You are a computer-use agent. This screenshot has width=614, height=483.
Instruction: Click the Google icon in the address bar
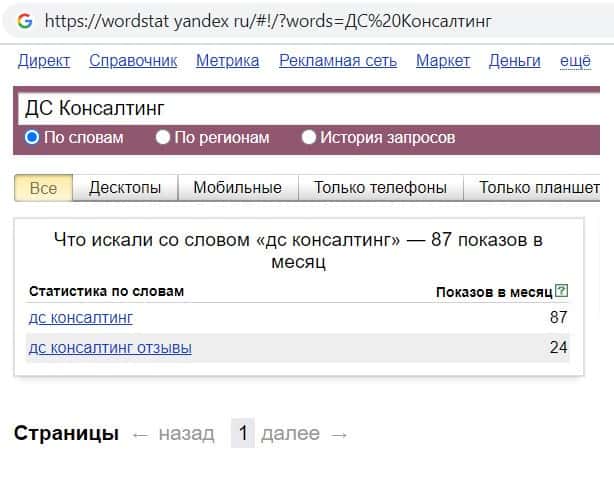(x=25, y=21)
